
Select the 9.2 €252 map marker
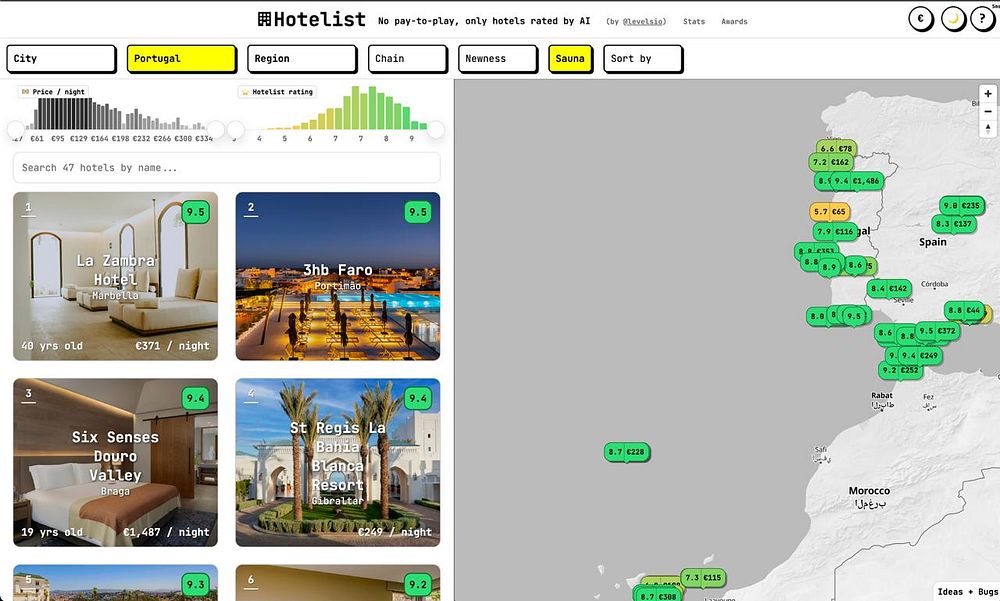[900, 370]
